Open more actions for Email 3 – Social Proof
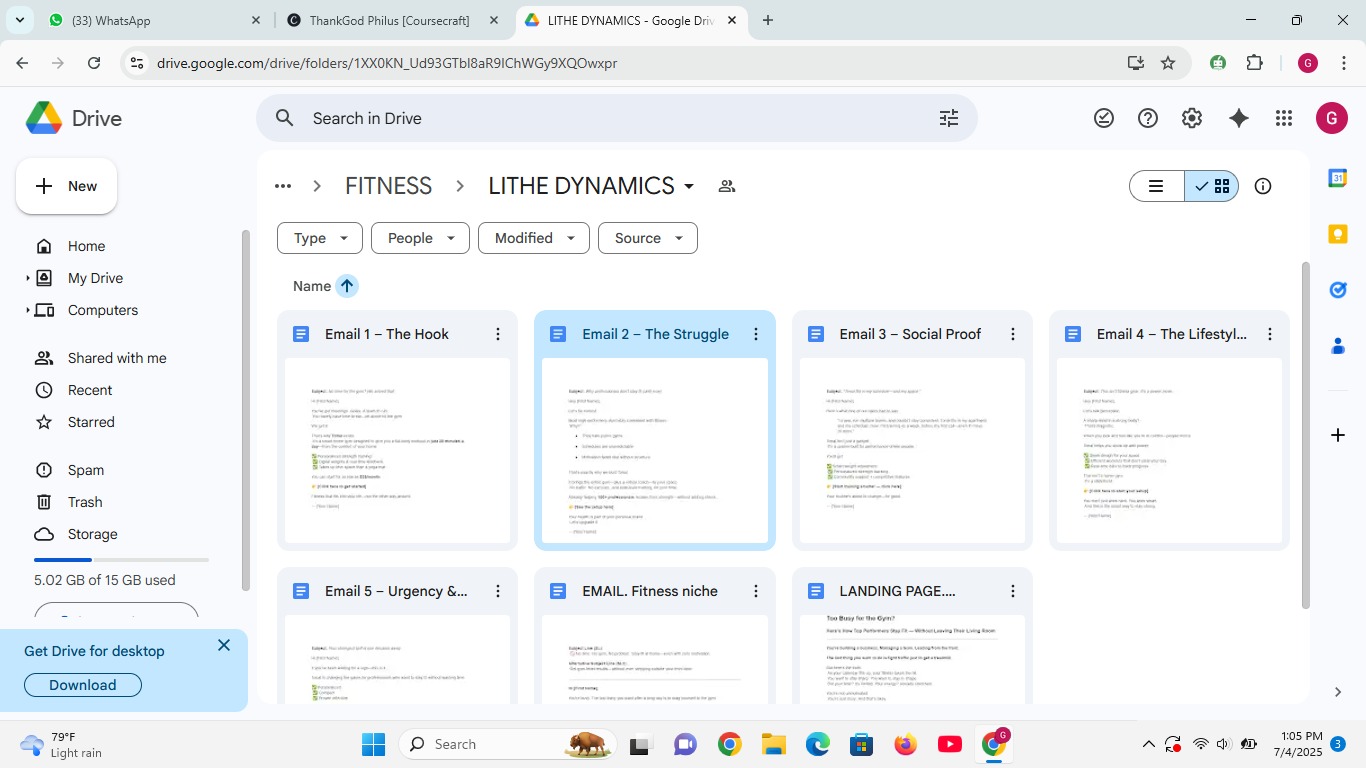 coord(1013,334)
